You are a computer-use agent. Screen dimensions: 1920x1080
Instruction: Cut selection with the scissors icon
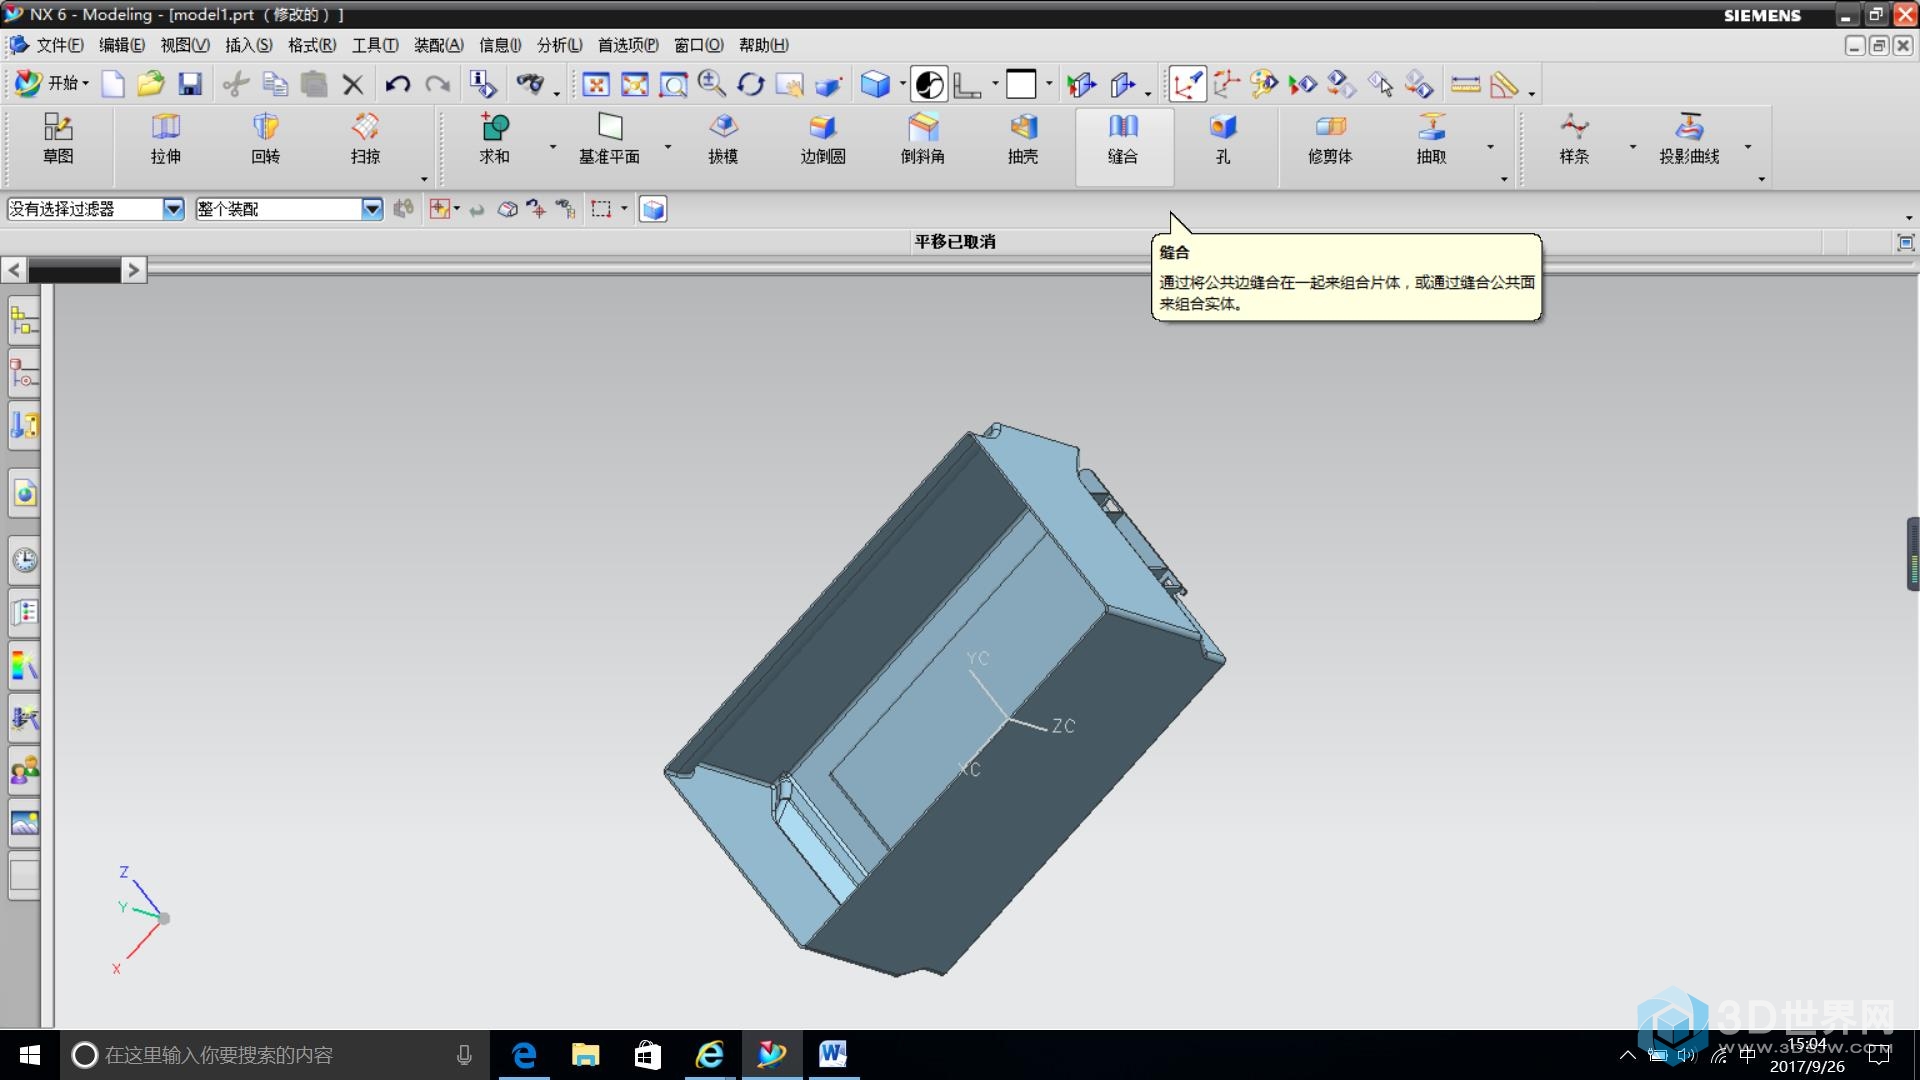(236, 84)
